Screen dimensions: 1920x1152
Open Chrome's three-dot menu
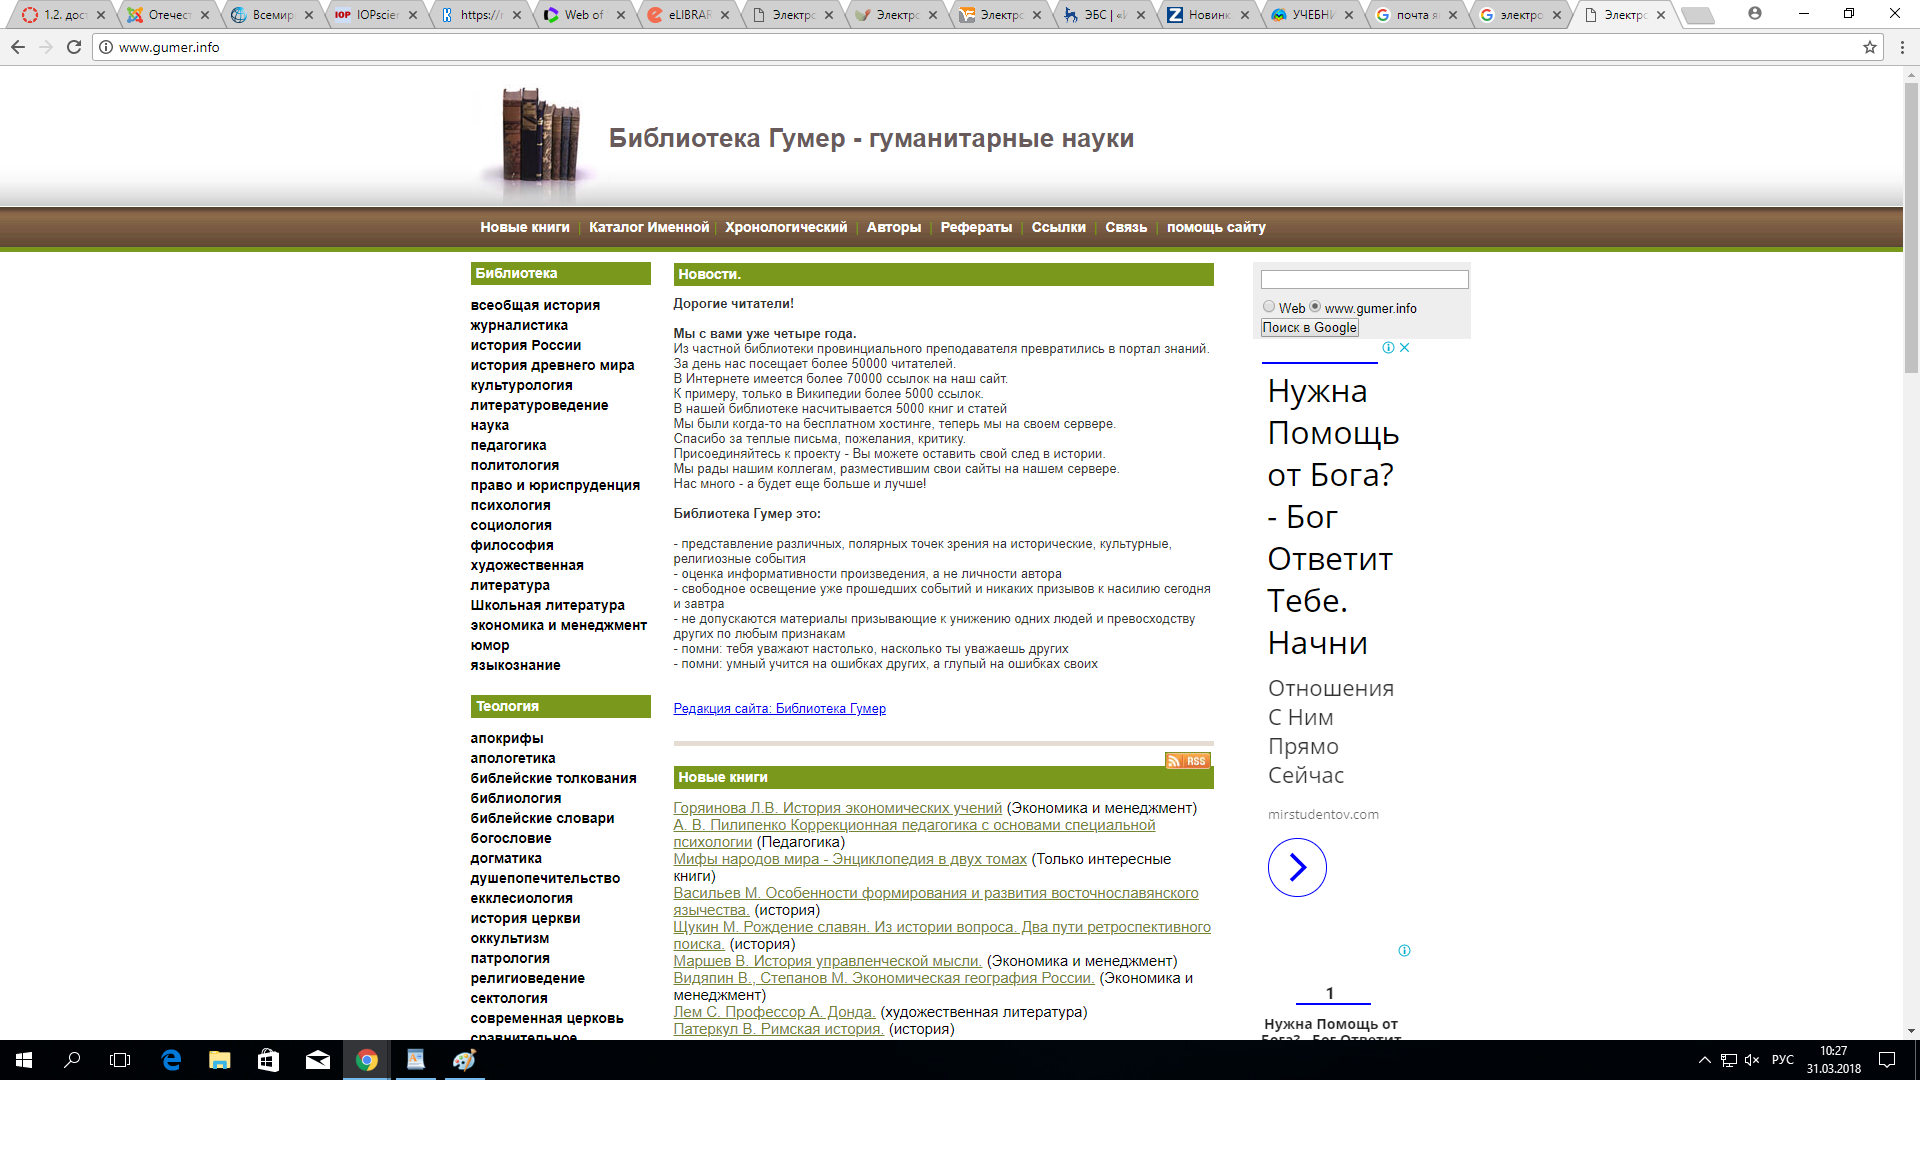click(1902, 47)
